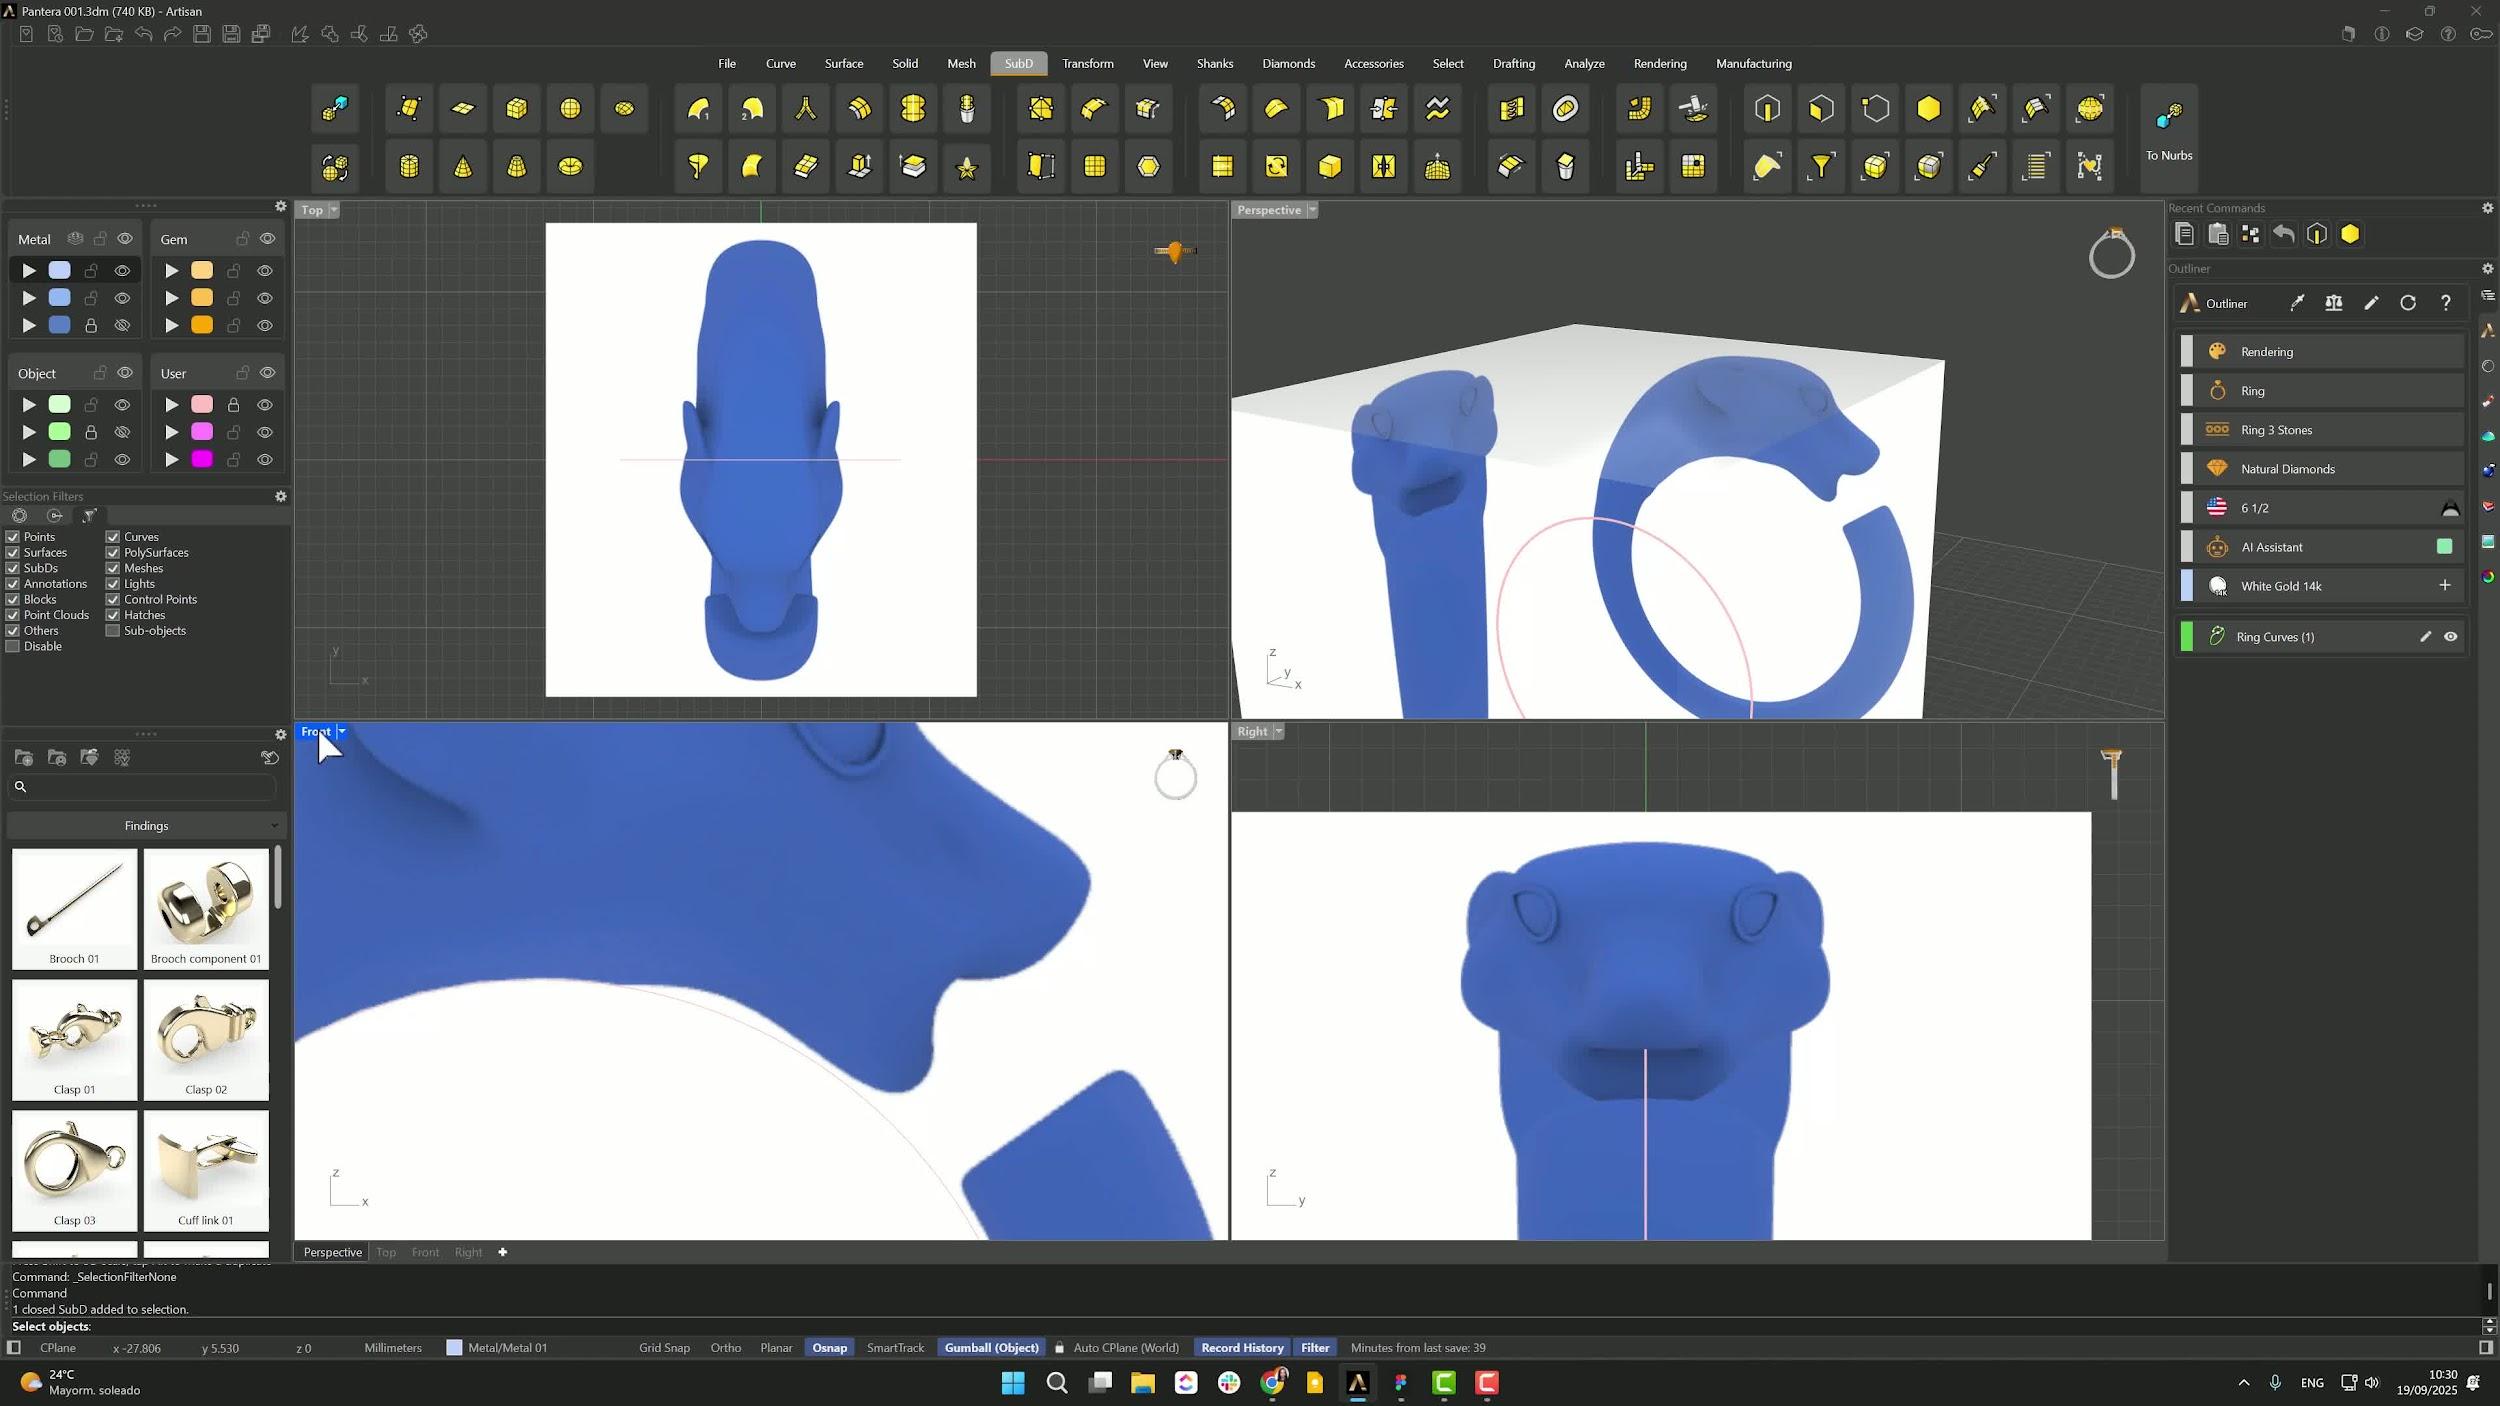Open the Right viewport dropdown arrow
The height and width of the screenshot is (1406, 2500).
tap(1278, 732)
